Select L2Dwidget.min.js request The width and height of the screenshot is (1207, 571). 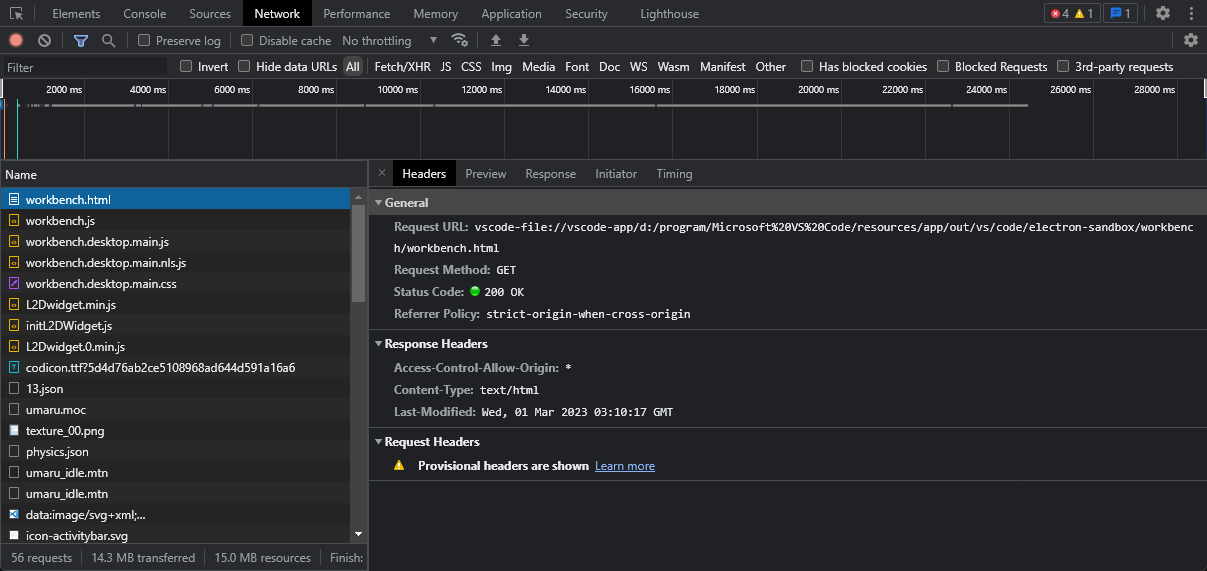click(175, 304)
